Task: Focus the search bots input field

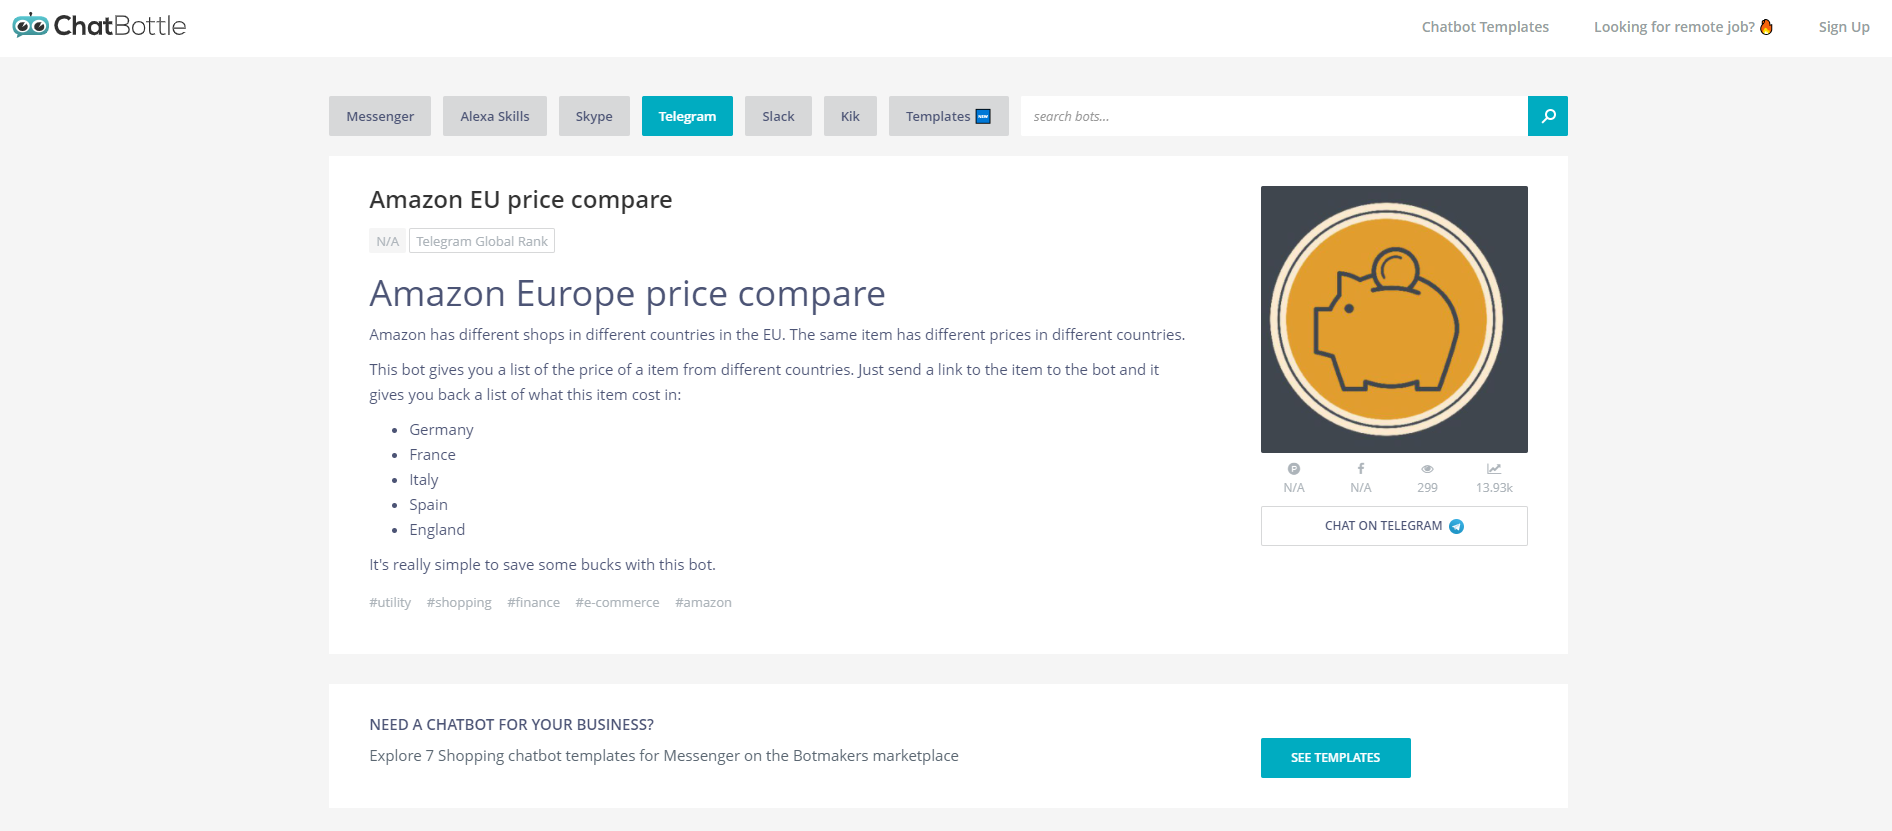Action: coord(1274,116)
